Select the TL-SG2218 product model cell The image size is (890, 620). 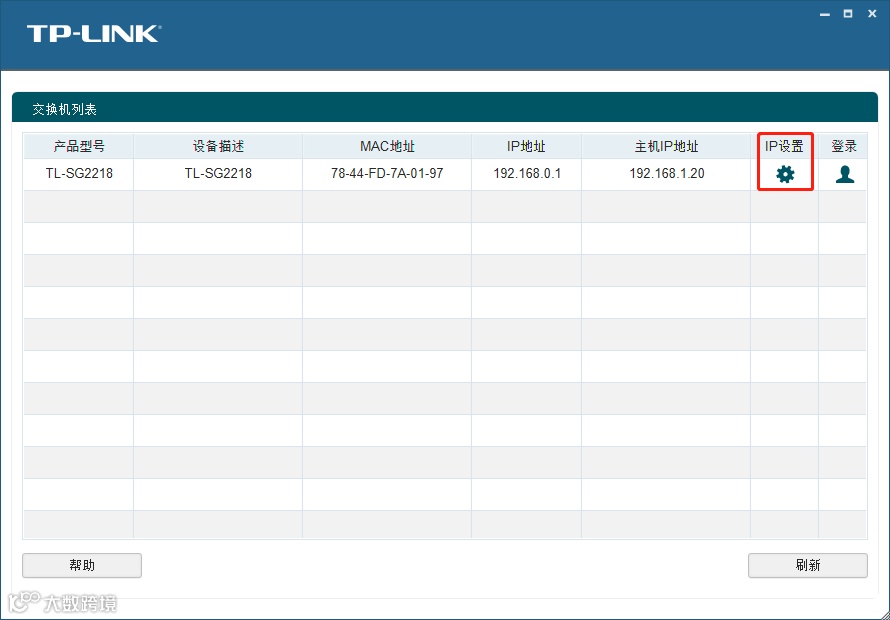click(78, 174)
